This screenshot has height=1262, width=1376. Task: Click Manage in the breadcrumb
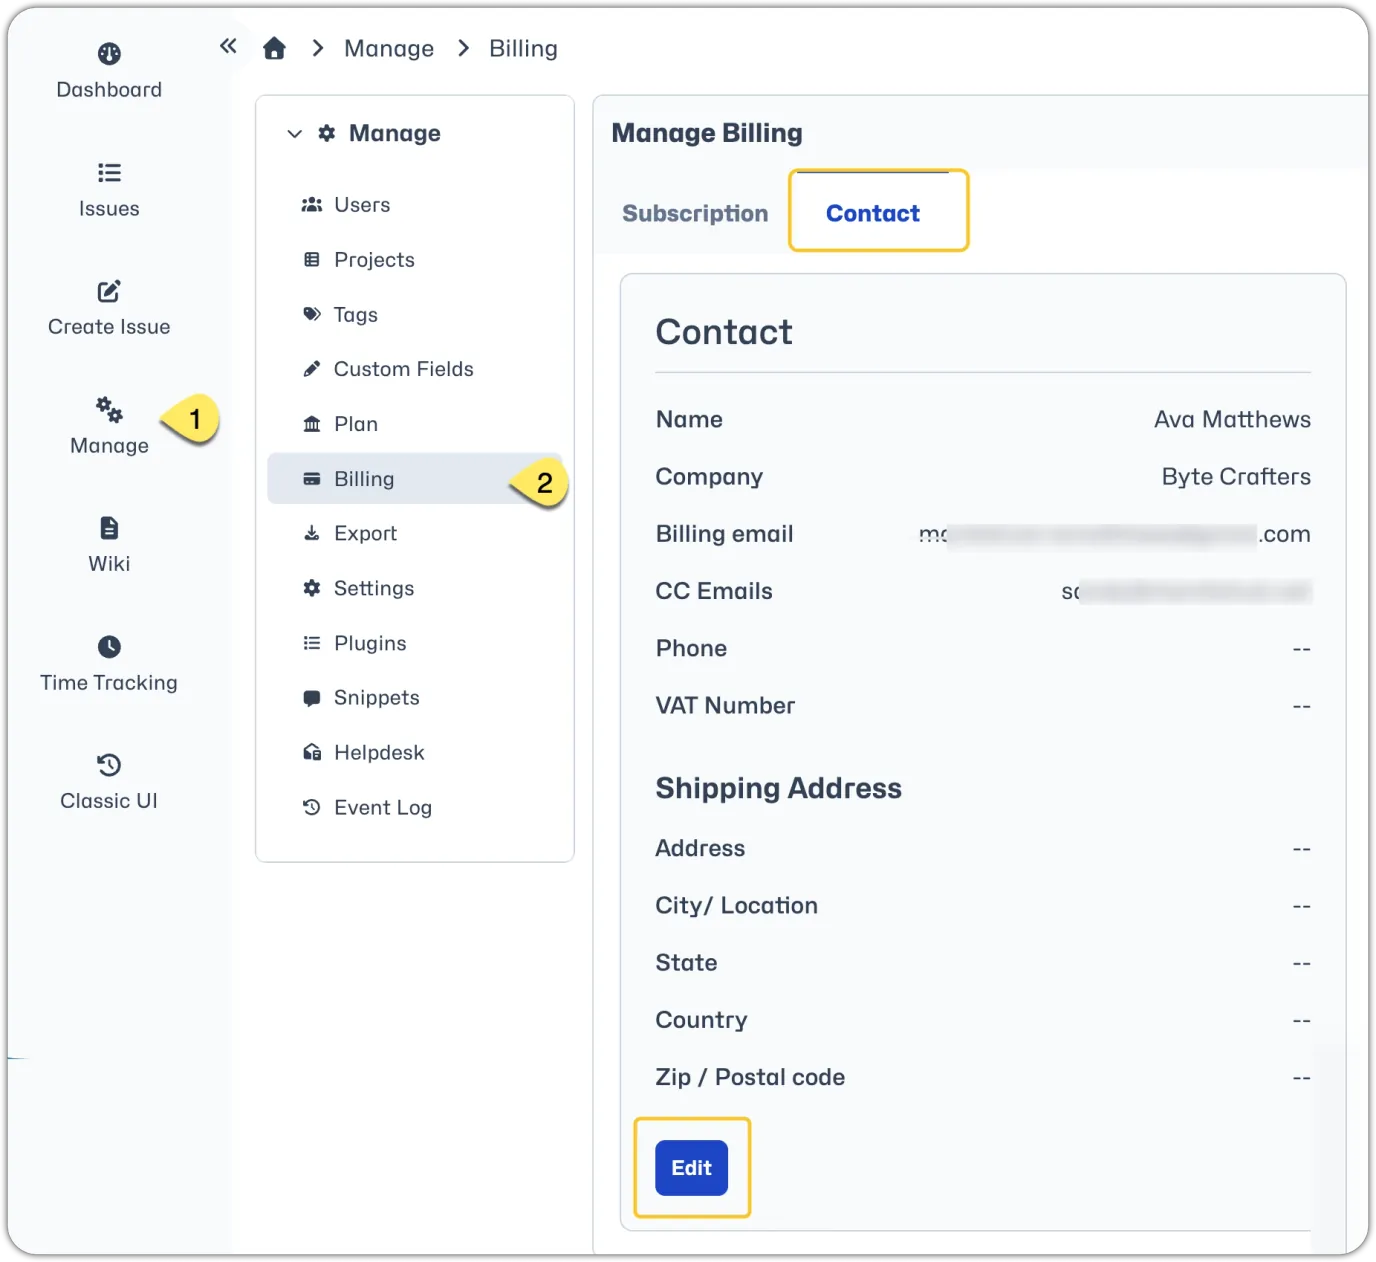tap(389, 48)
